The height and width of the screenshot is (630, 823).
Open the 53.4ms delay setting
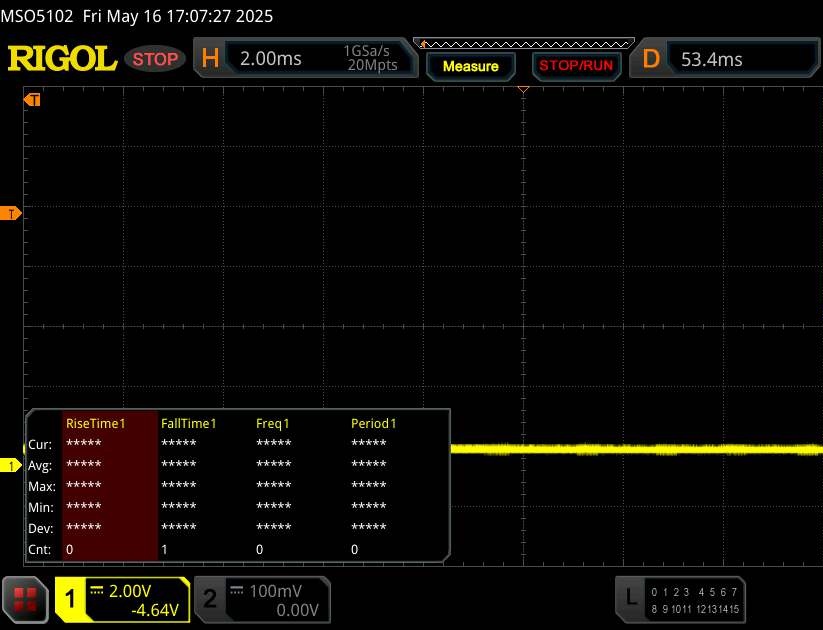point(712,59)
